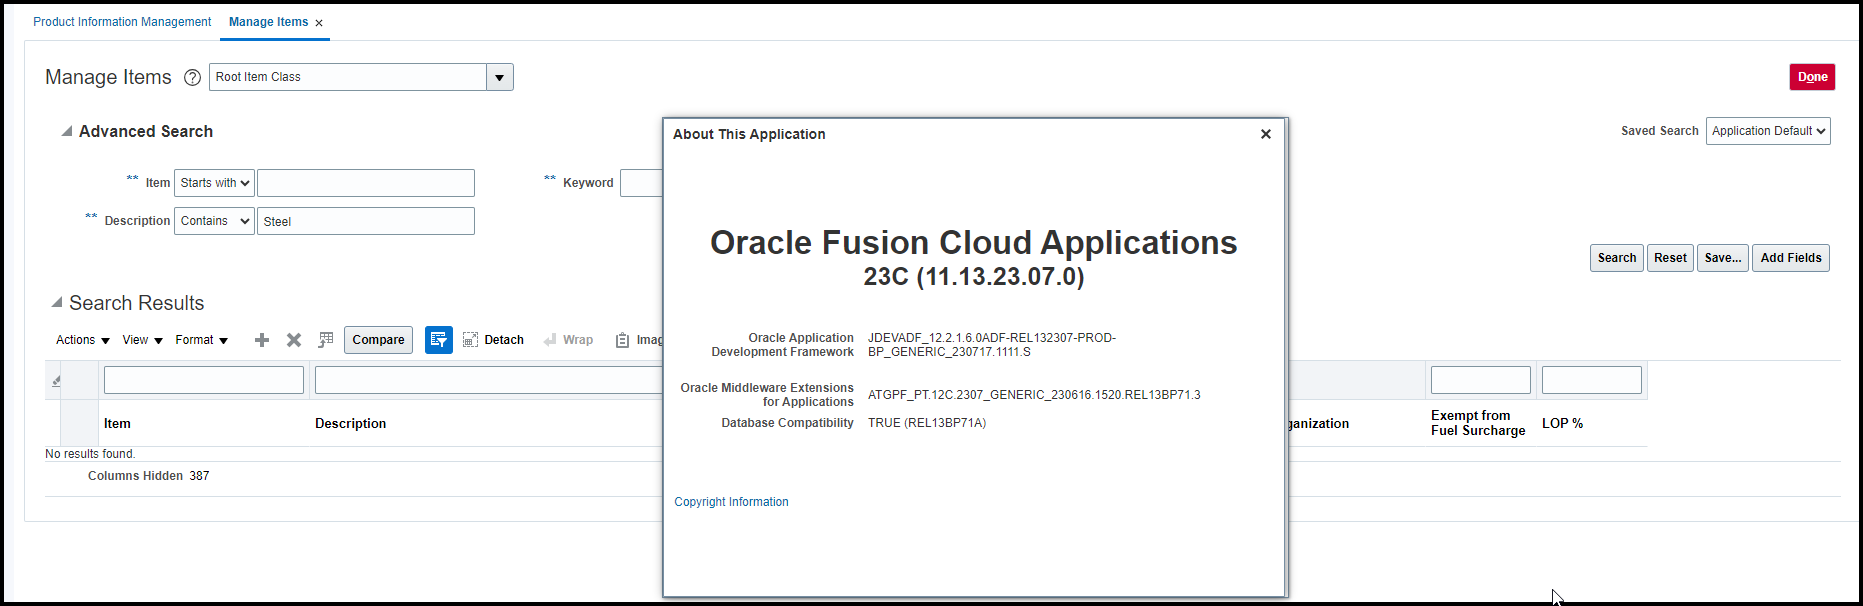Viewport: 1863px width, 606px height.
Task: Open the Description operator 'Contains' dropdown
Action: tap(214, 221)
